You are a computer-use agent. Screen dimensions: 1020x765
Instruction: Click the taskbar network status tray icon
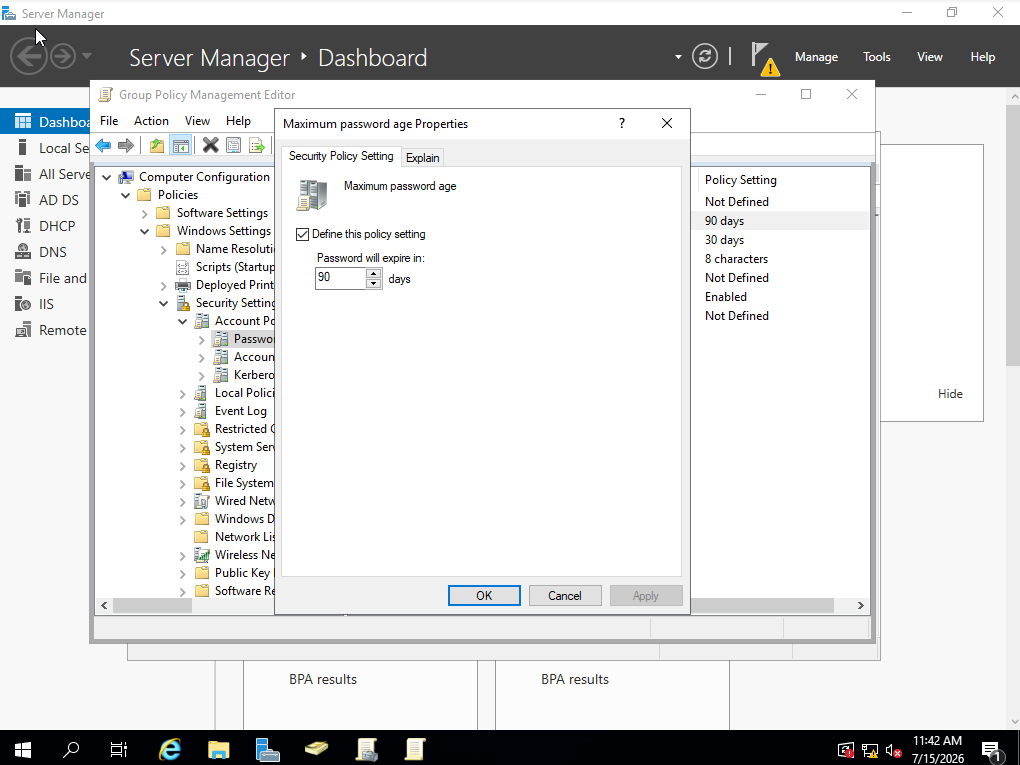point(870,751)
